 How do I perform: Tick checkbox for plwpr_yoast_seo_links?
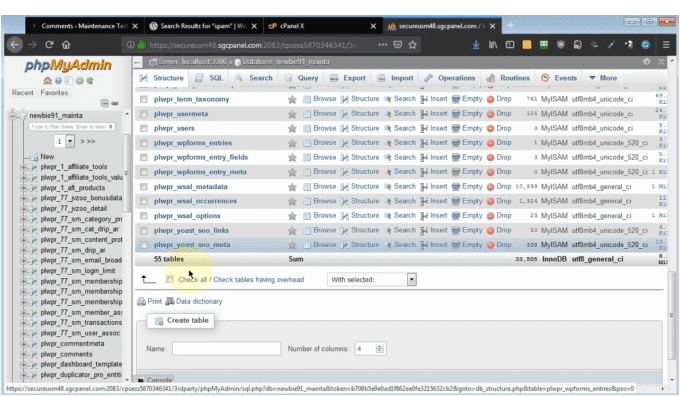pos(144,231)
